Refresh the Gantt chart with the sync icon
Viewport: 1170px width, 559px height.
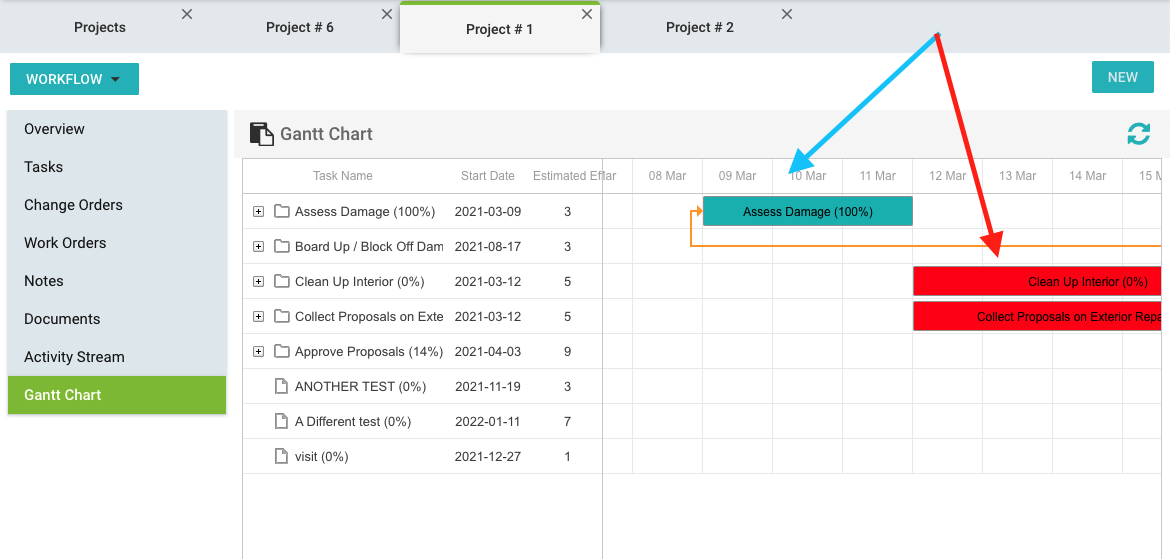(x=1138, y=134)
